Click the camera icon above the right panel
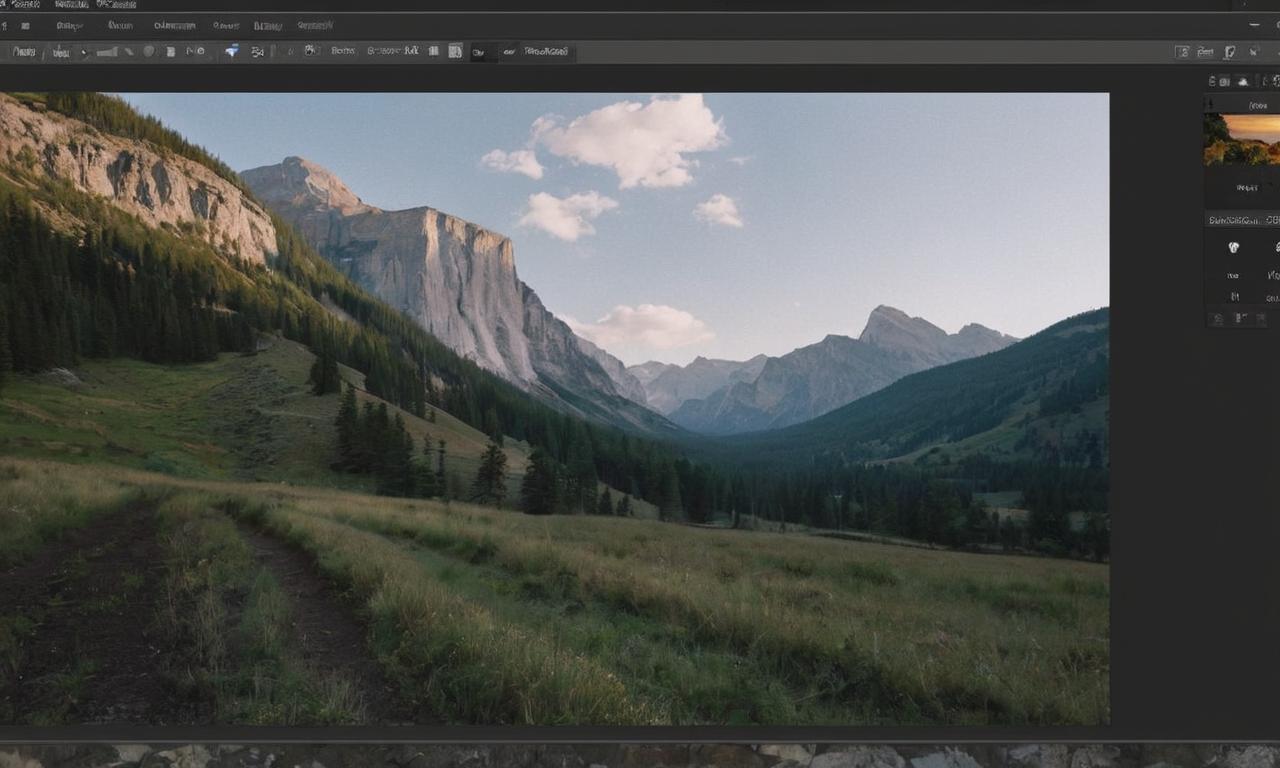 pos(1226,81)
